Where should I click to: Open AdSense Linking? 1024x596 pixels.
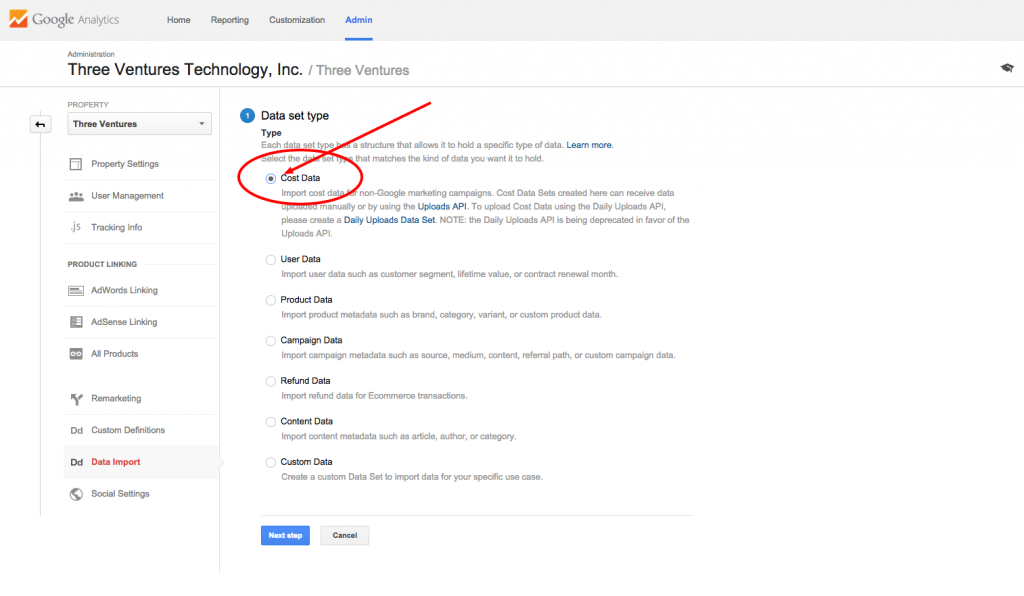coord(124,322)
